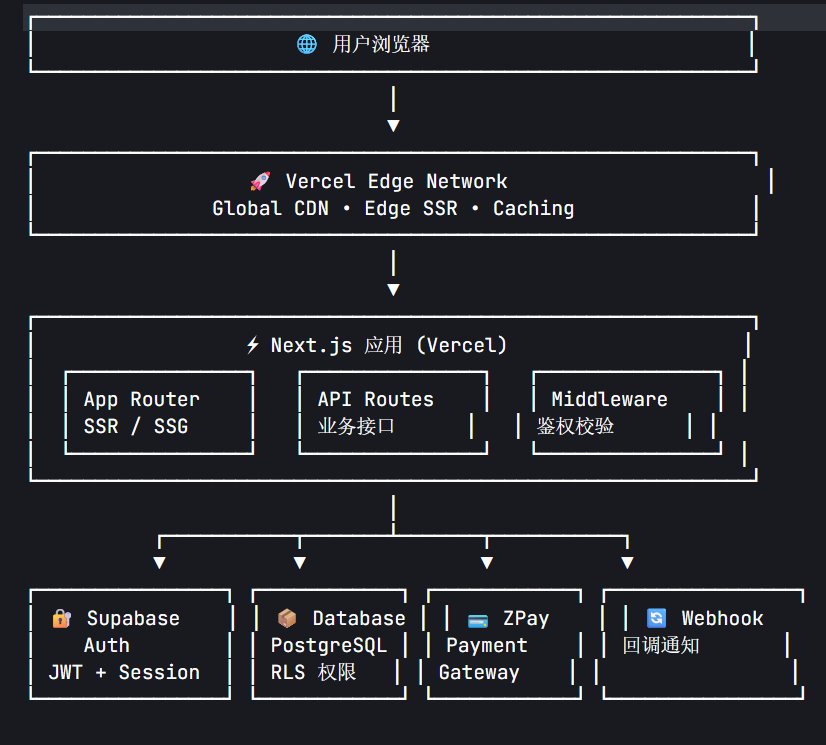Click the Global CDN • Edge SSR • Caching line
Viewport: 826px width, 745px height.
(393, 208)
